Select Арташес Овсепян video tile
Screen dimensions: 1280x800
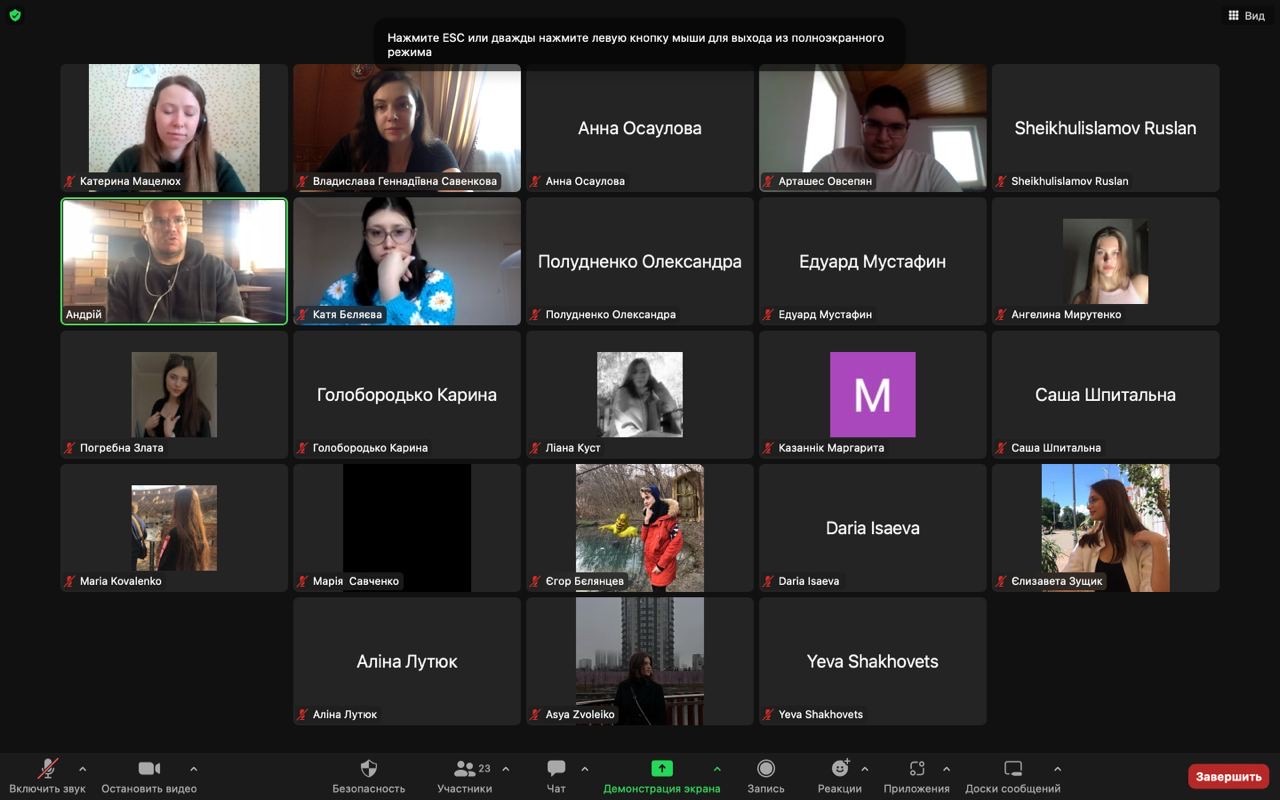(873, 128)
